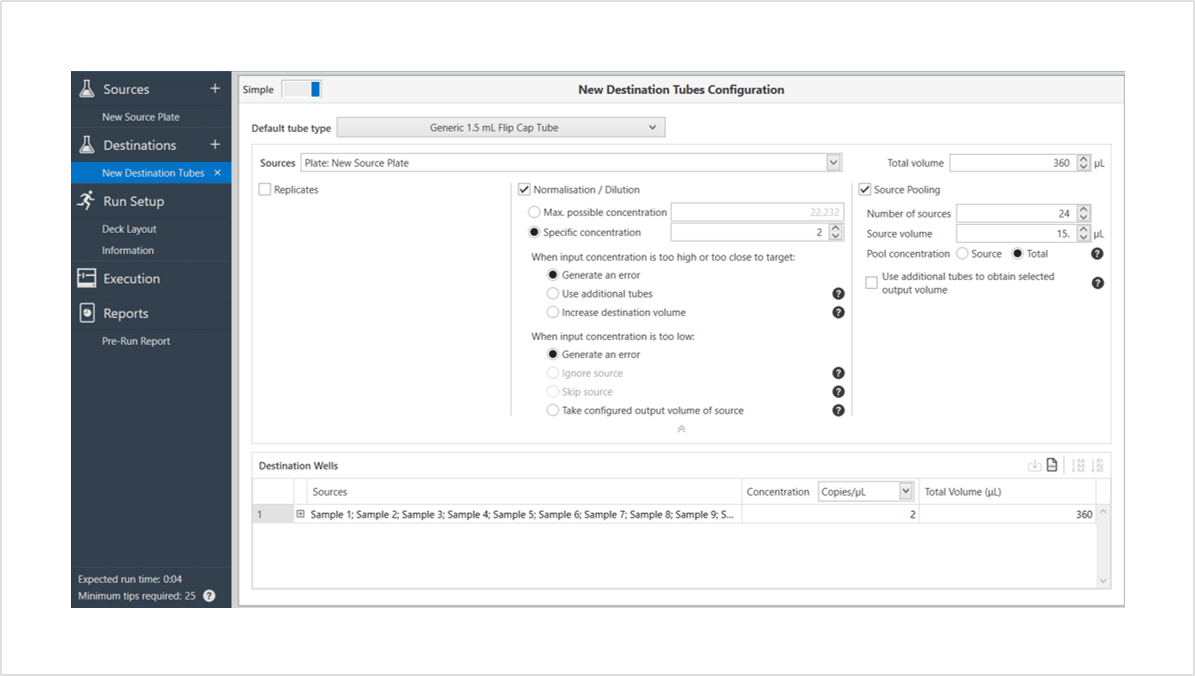This screenshot has height=676, width=1195.
Task: Enable the Replicates checkbox
Action: 265,190
